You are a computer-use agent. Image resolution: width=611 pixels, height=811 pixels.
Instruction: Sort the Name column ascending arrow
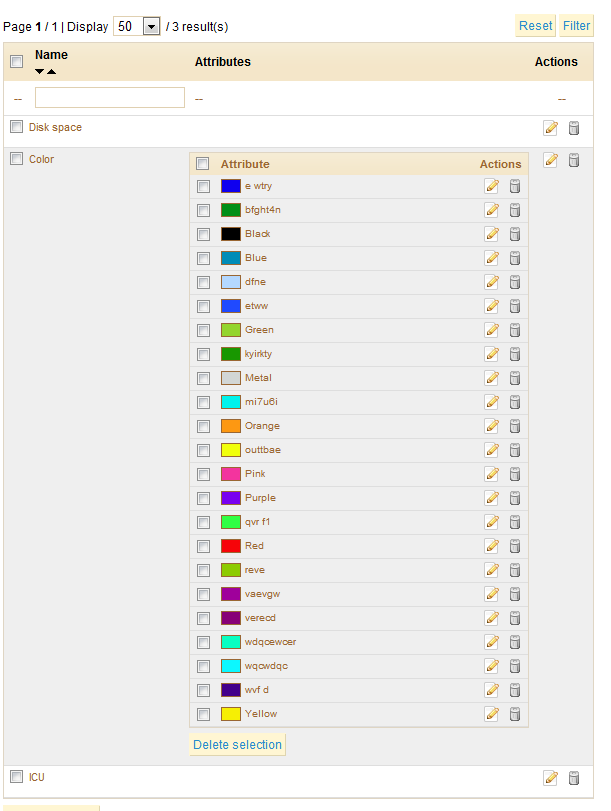click(x=52, y=72)
